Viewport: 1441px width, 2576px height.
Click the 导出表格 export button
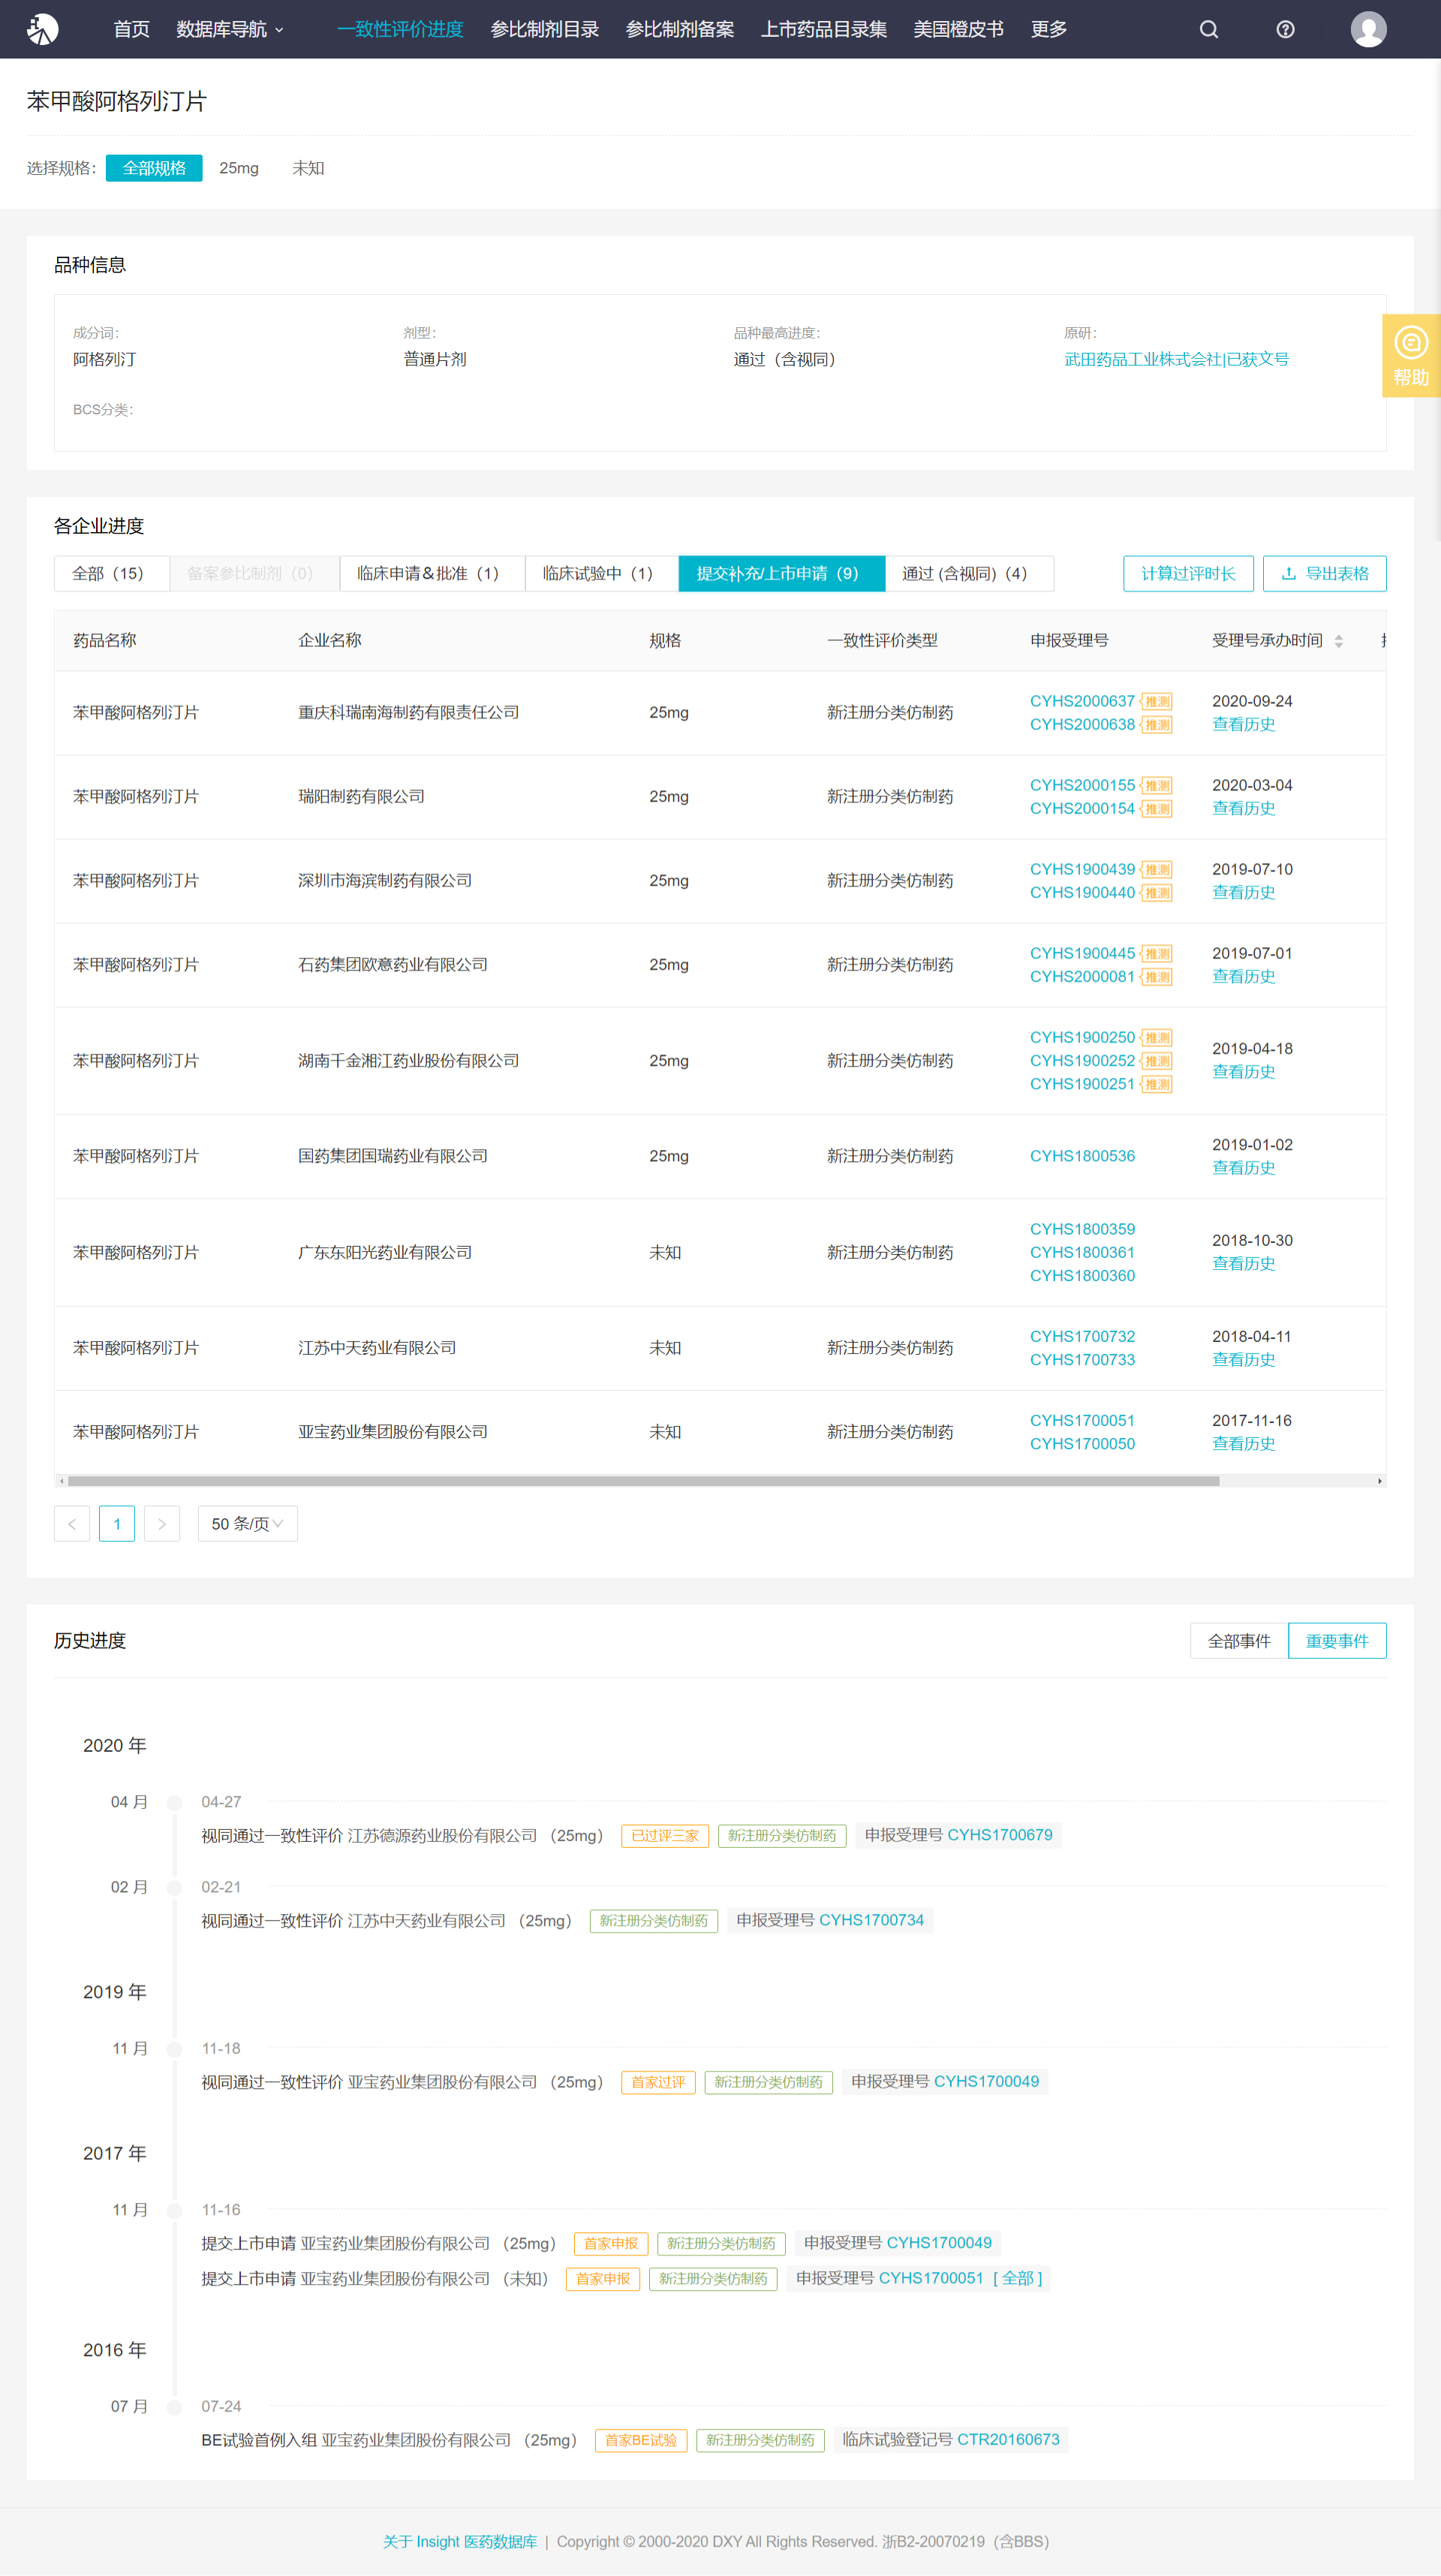(x=1324, y=574)
